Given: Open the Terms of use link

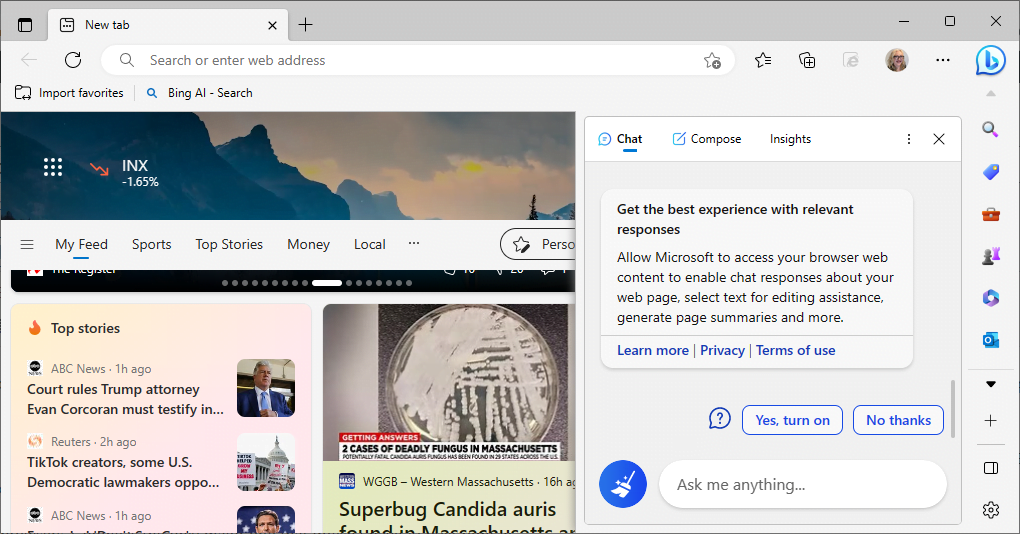Looking at the screenshot, I should tap(795, 351).
